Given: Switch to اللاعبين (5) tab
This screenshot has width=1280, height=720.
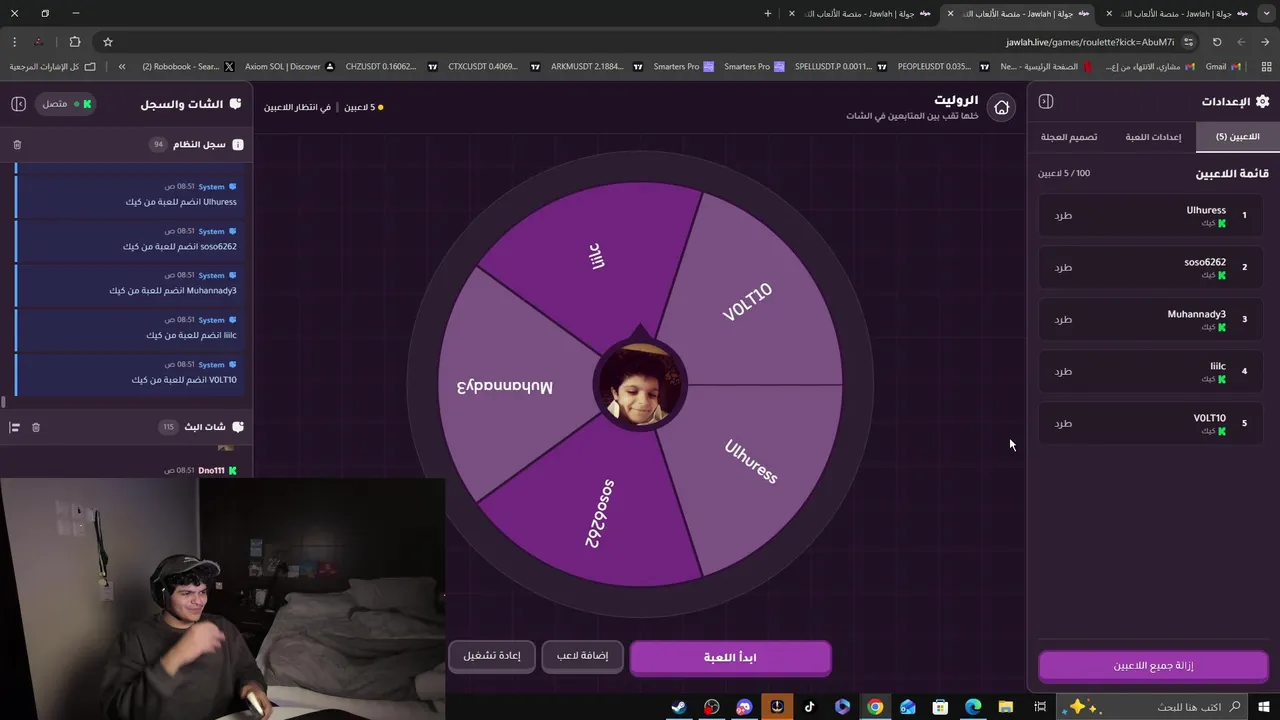Looking at the screenshot, I should [1237, 137].
